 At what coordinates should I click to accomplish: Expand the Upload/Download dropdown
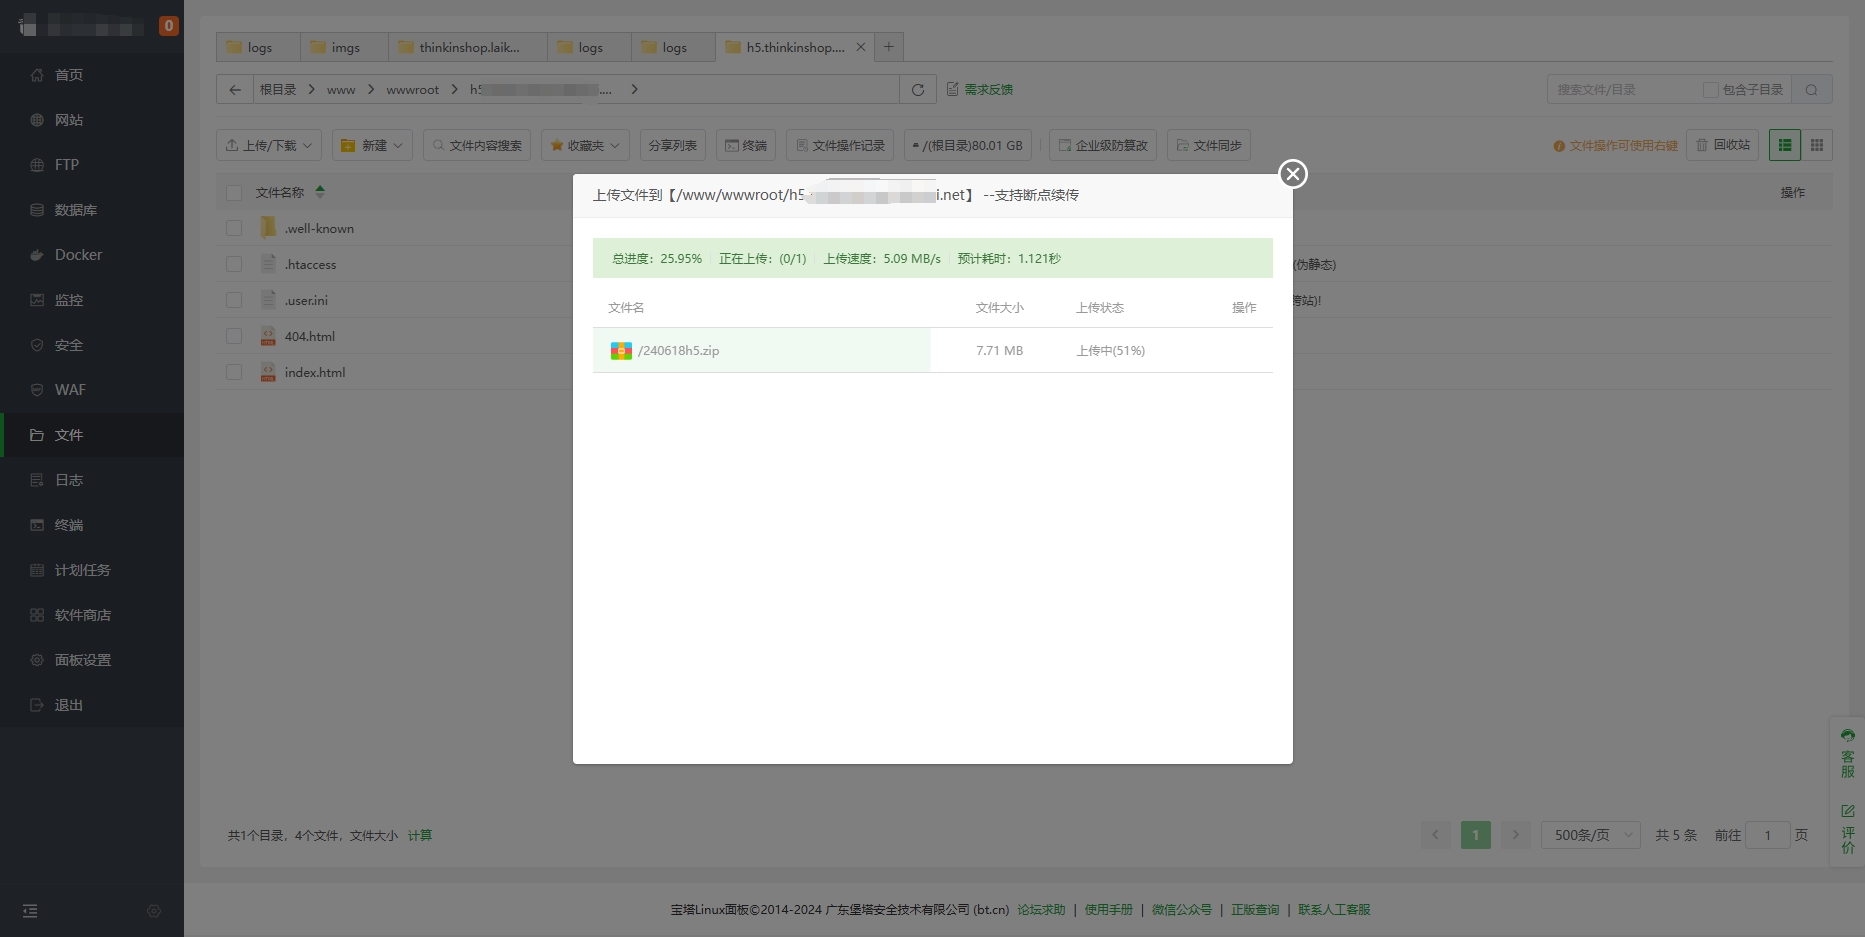pyautogui.click(x=269, y=145)
